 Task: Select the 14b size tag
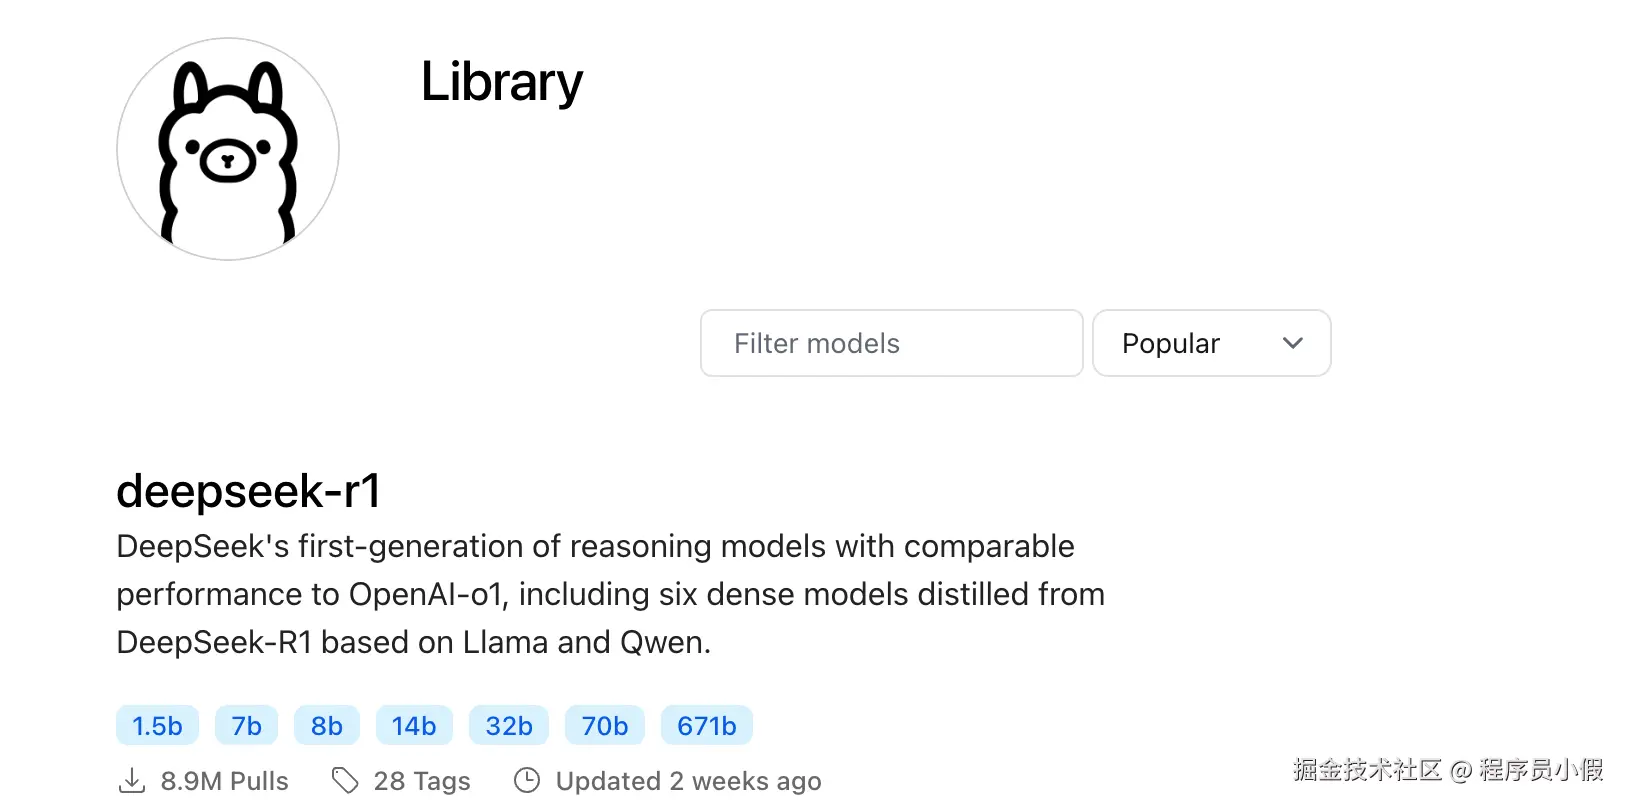tap(413, 726)
